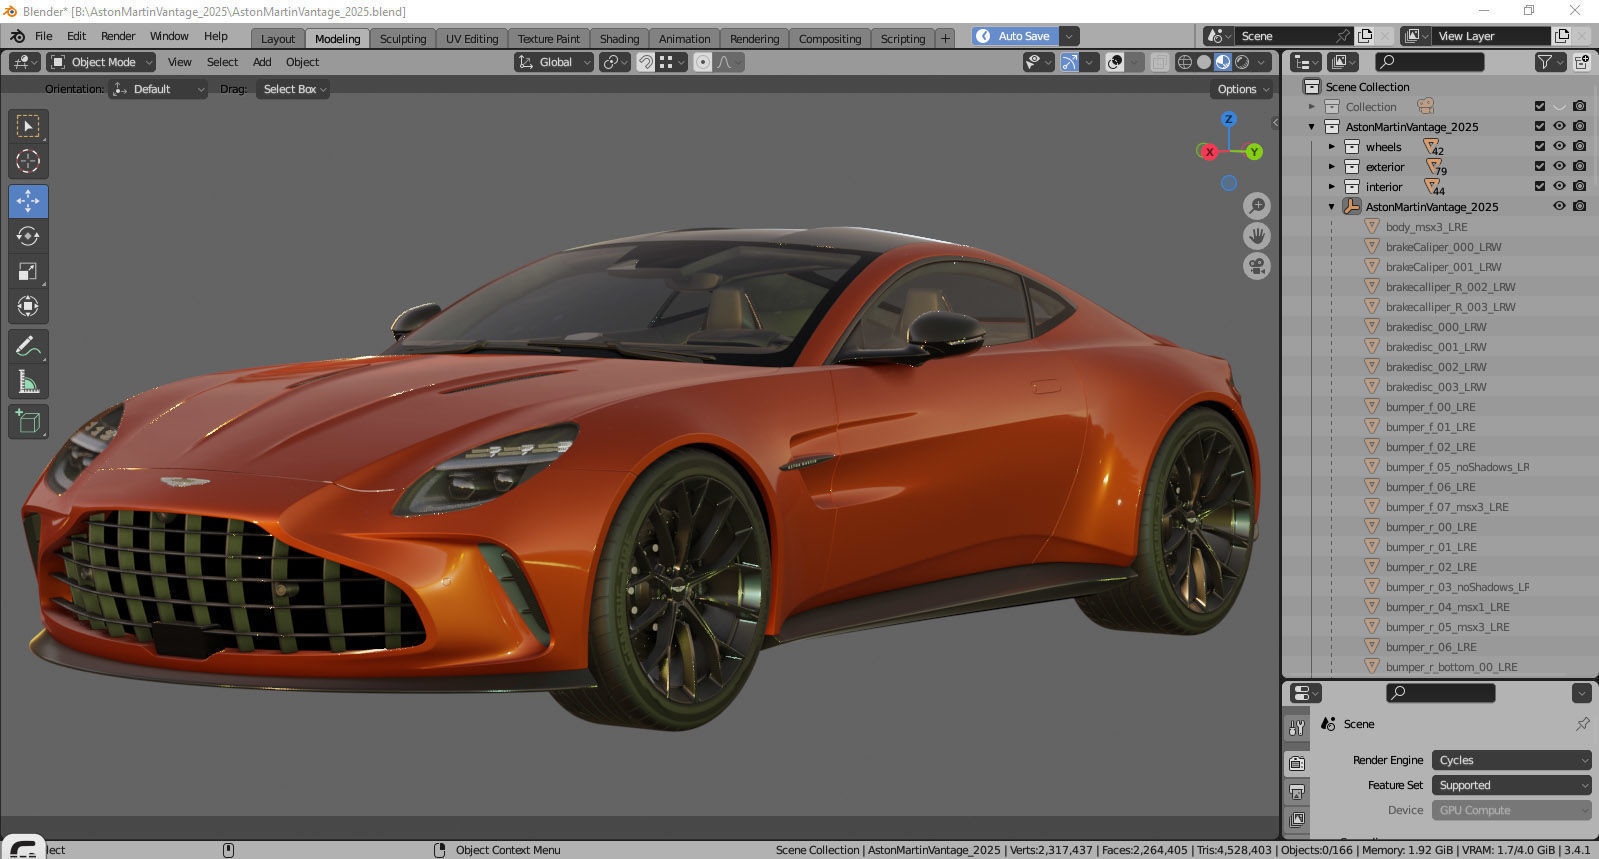The height and width of the screenshot is (859, 1599).
Task: Open the View Layer properties tab icon
Action: tap(1297, 820)
